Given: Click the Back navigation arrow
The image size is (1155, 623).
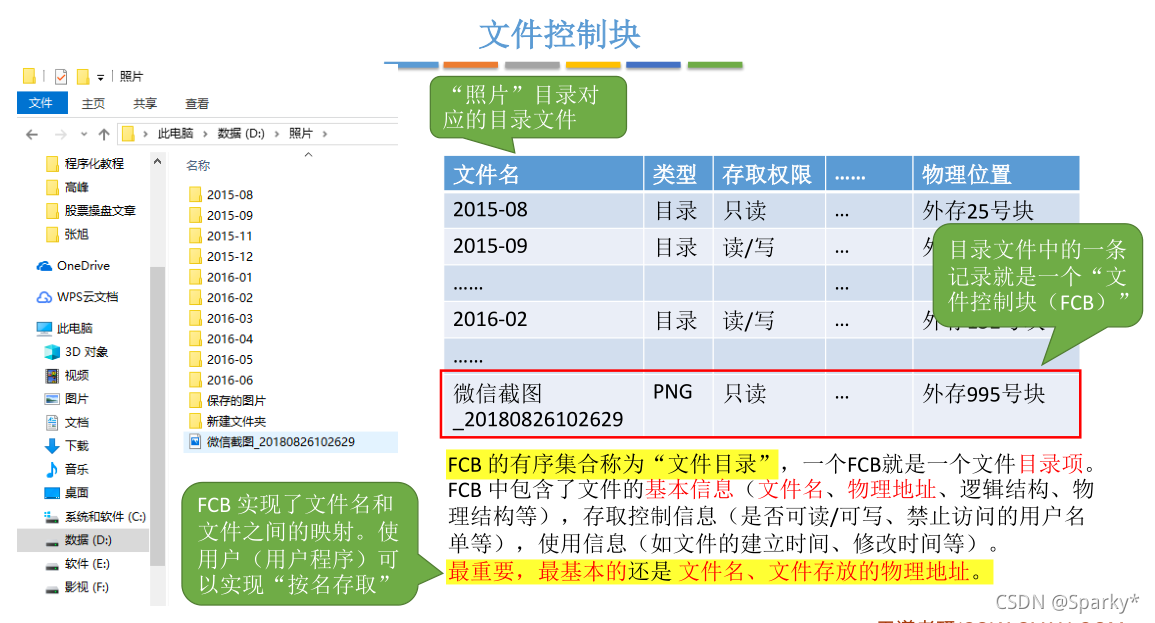Looking at the screenshot, I should (x=32, y=134).
